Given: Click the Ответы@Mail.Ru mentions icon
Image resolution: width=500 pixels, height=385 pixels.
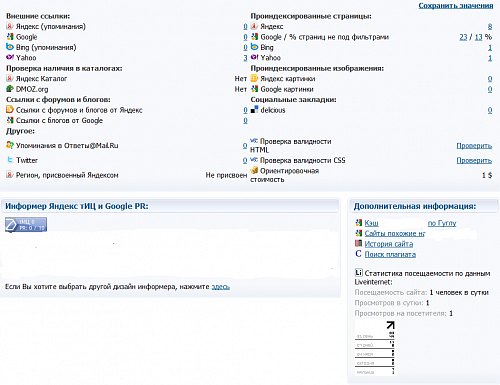Looking at the screenshot, I should click(x=10, y=145).
